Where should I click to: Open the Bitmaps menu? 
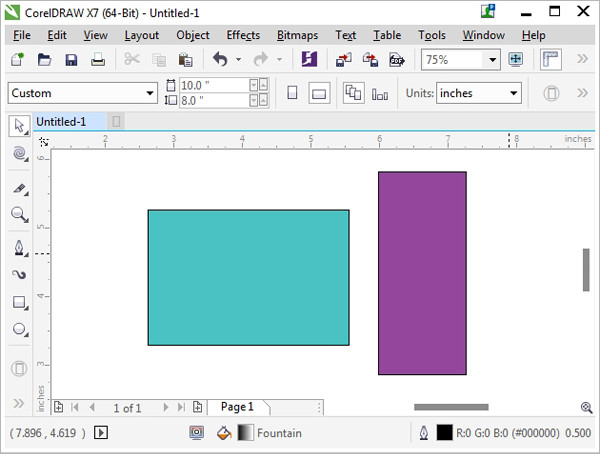(297, 35)
